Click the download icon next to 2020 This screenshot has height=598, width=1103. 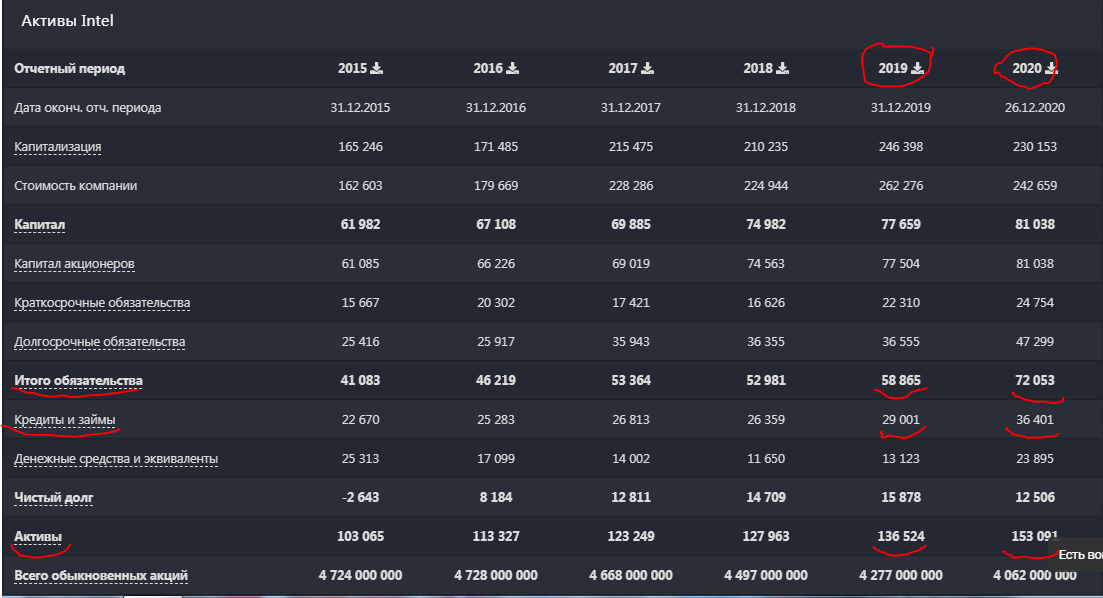tap(1051, 69)
